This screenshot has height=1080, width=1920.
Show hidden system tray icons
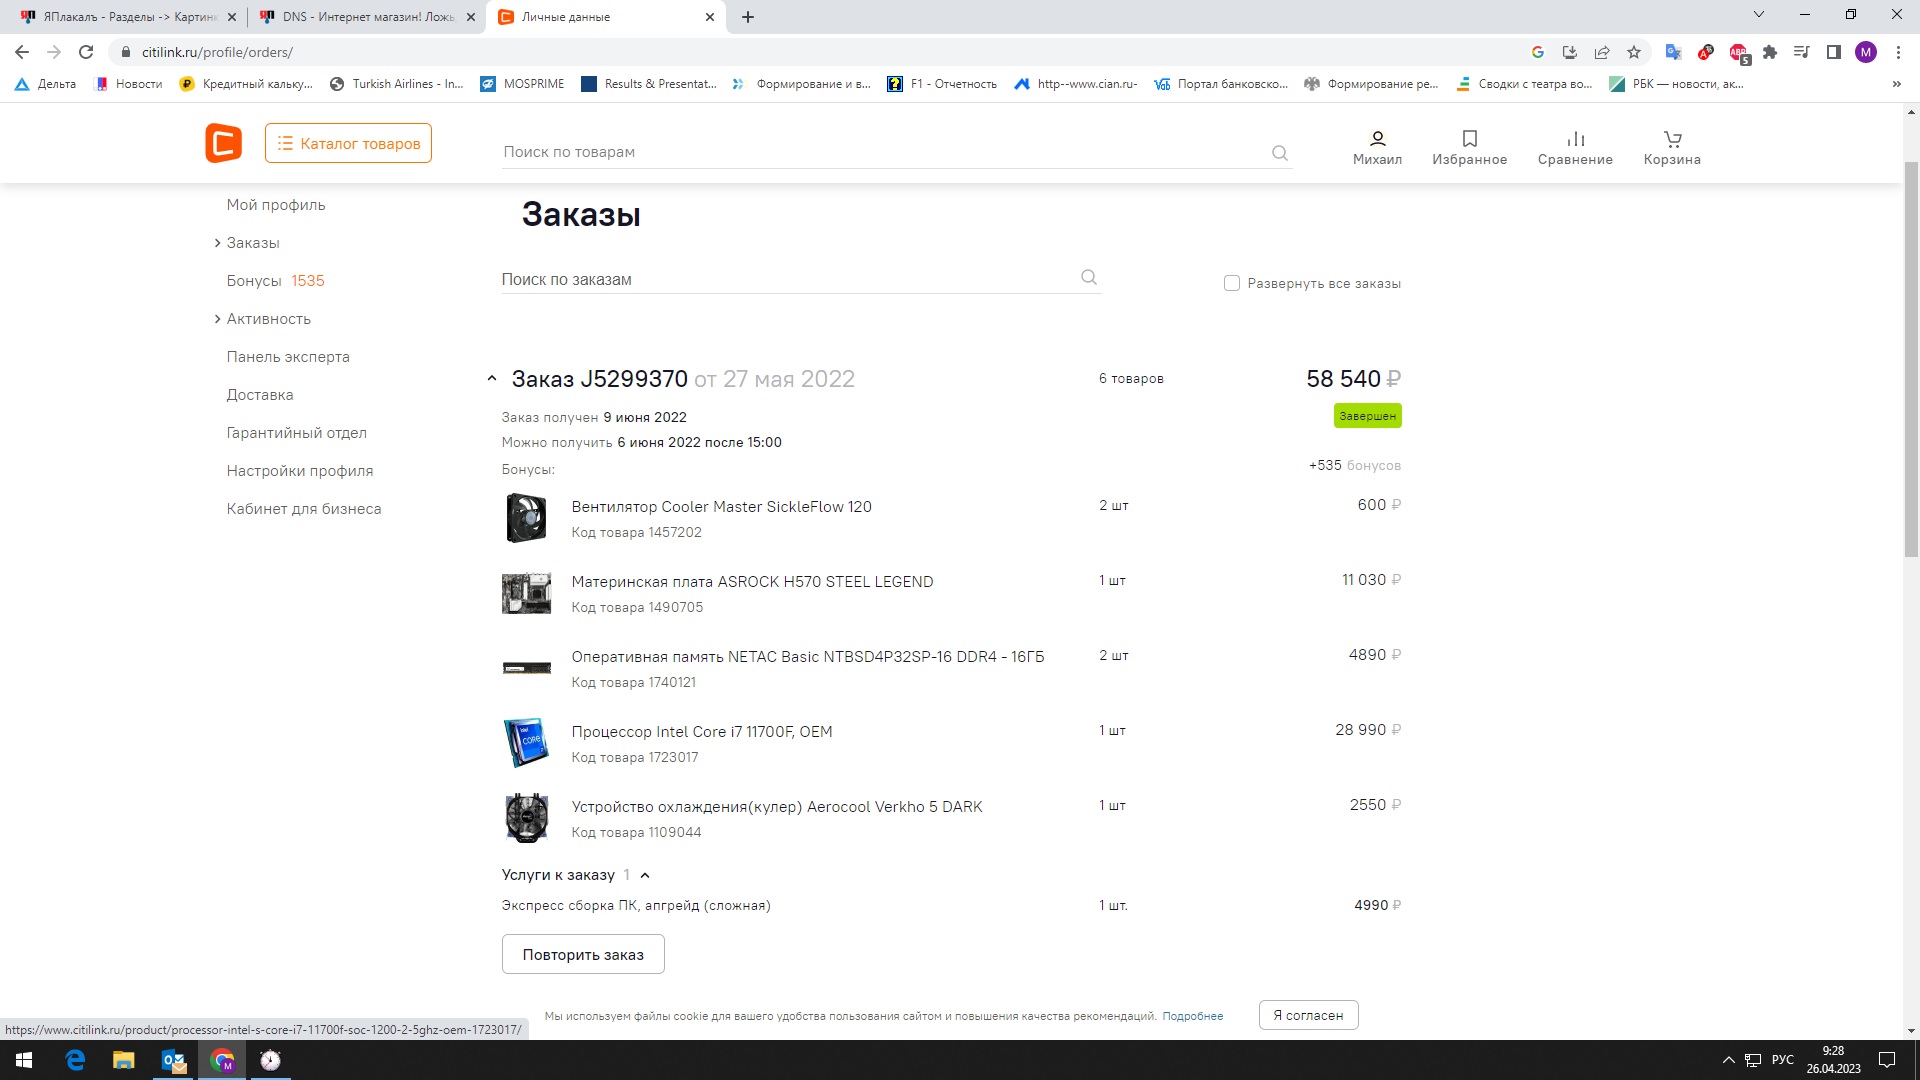tap(1728, 1060)
